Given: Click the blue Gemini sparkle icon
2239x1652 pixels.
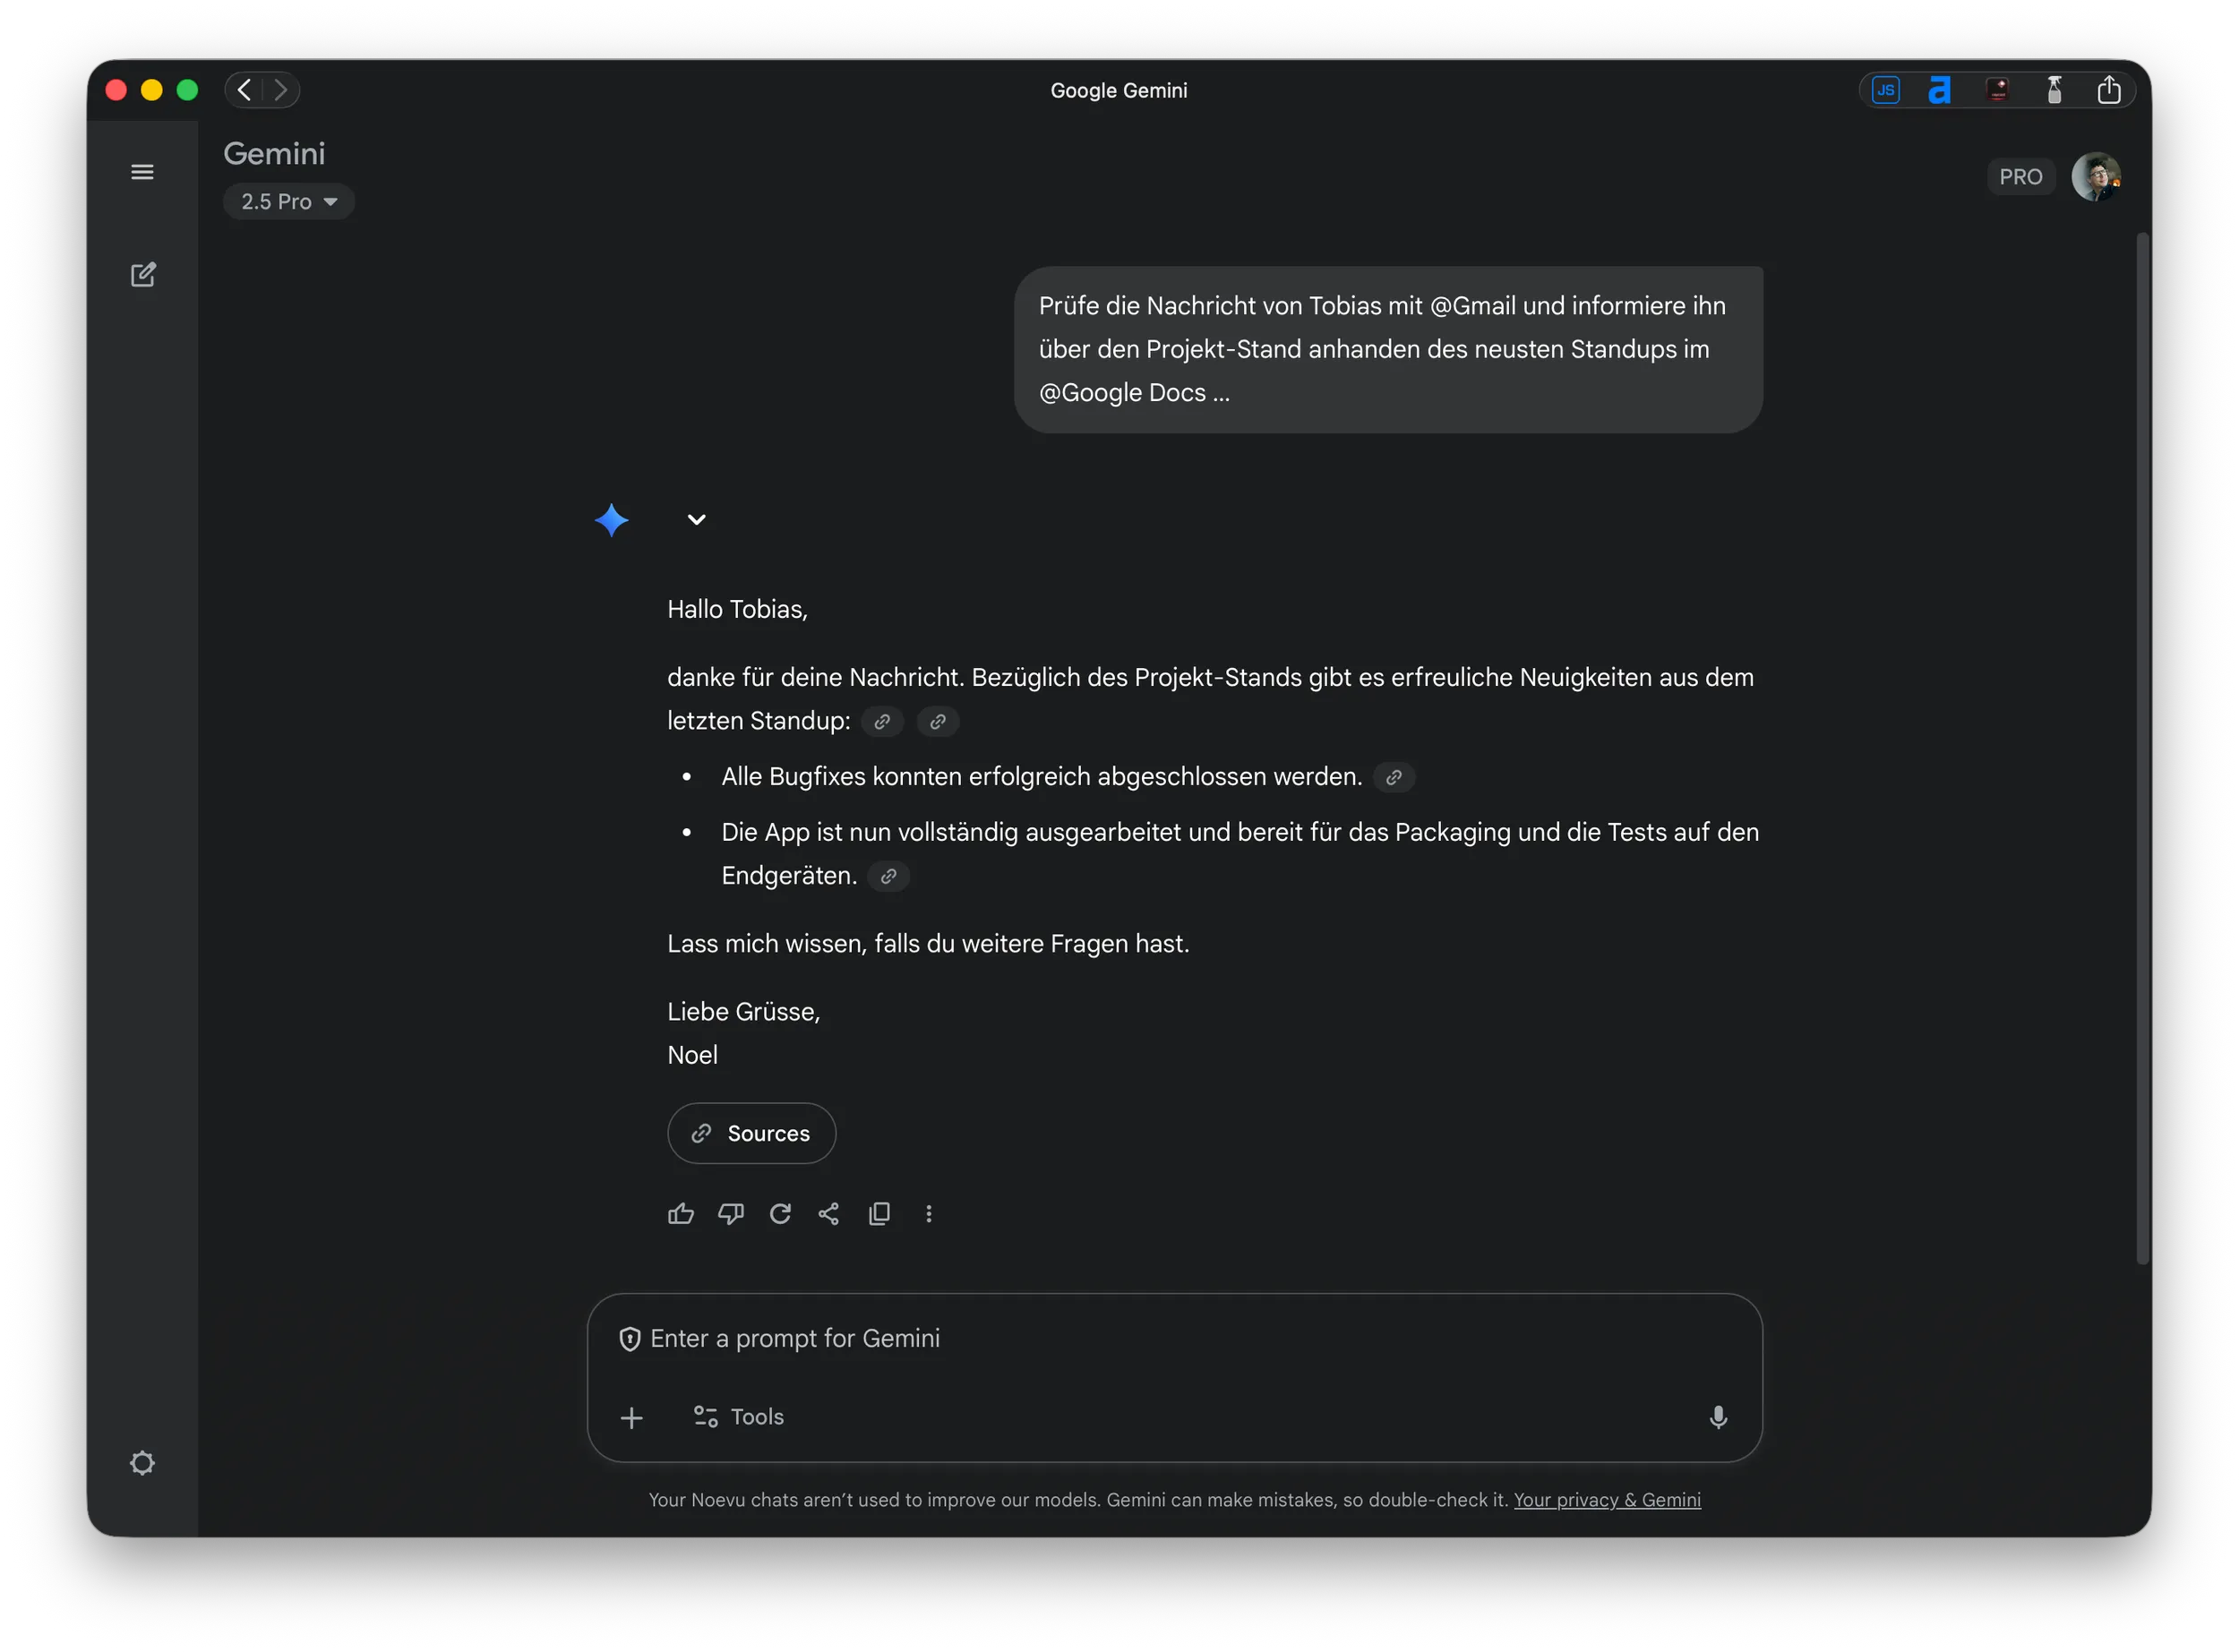Looking at the screenshot, I should pyautogui.click(x=611, y=520).
